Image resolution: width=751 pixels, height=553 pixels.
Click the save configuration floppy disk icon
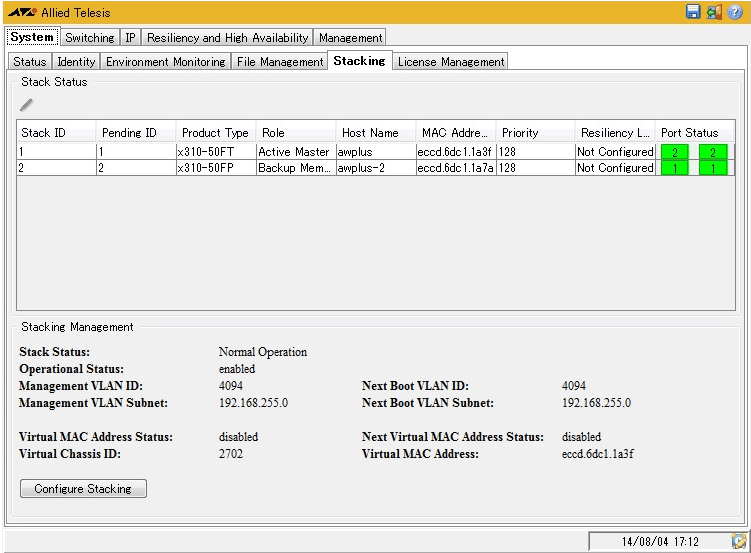[x=693, y=12]
